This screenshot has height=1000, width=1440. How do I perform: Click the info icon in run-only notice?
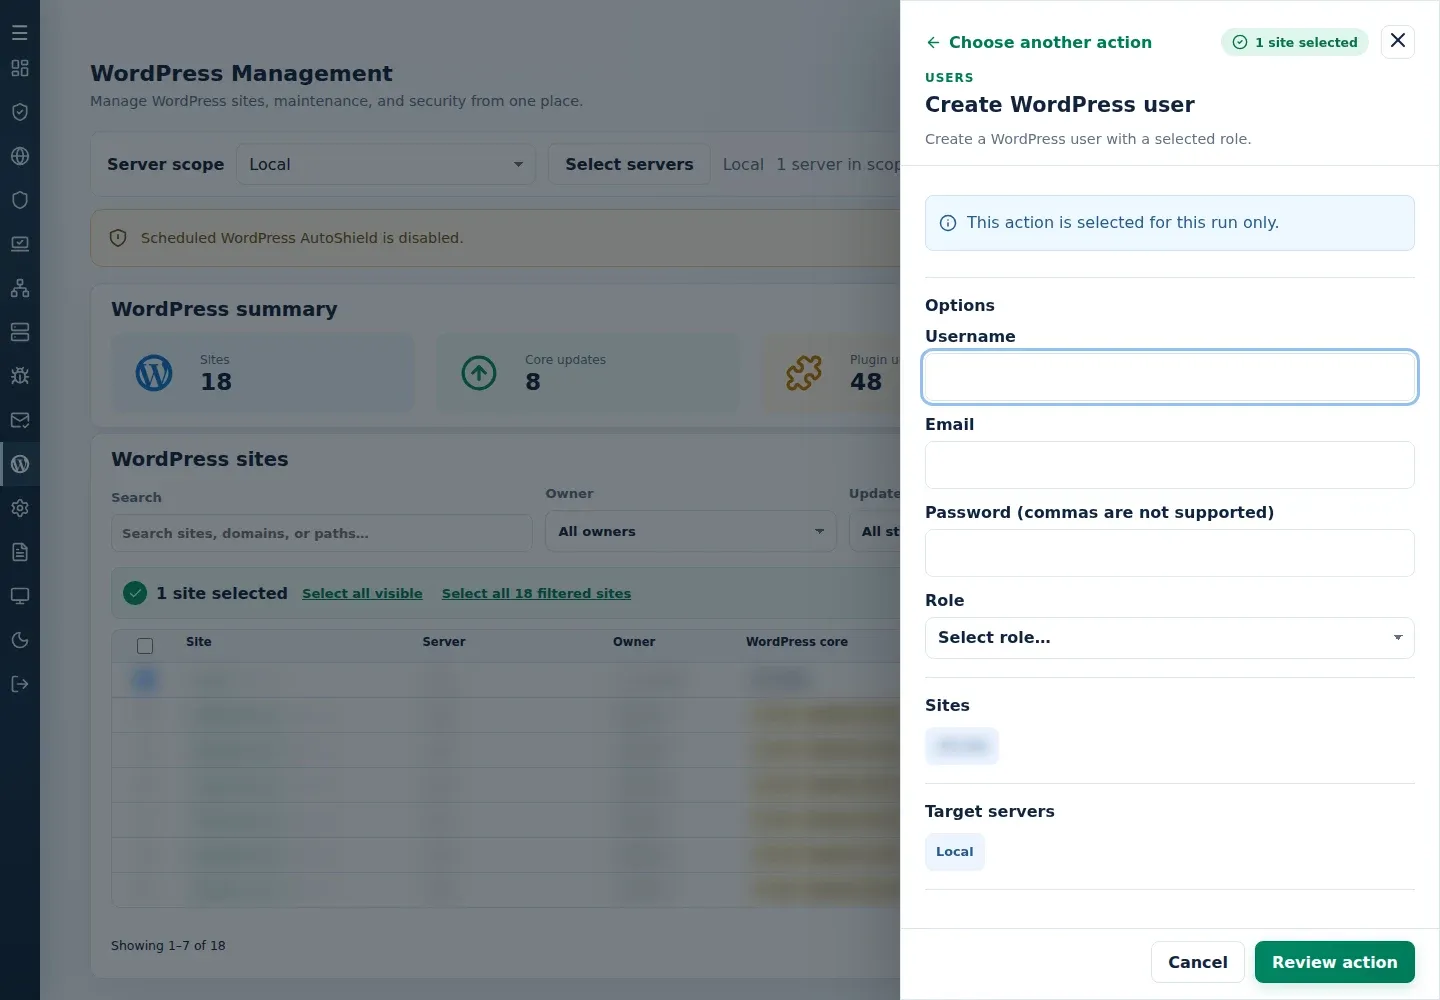[948, 223]
